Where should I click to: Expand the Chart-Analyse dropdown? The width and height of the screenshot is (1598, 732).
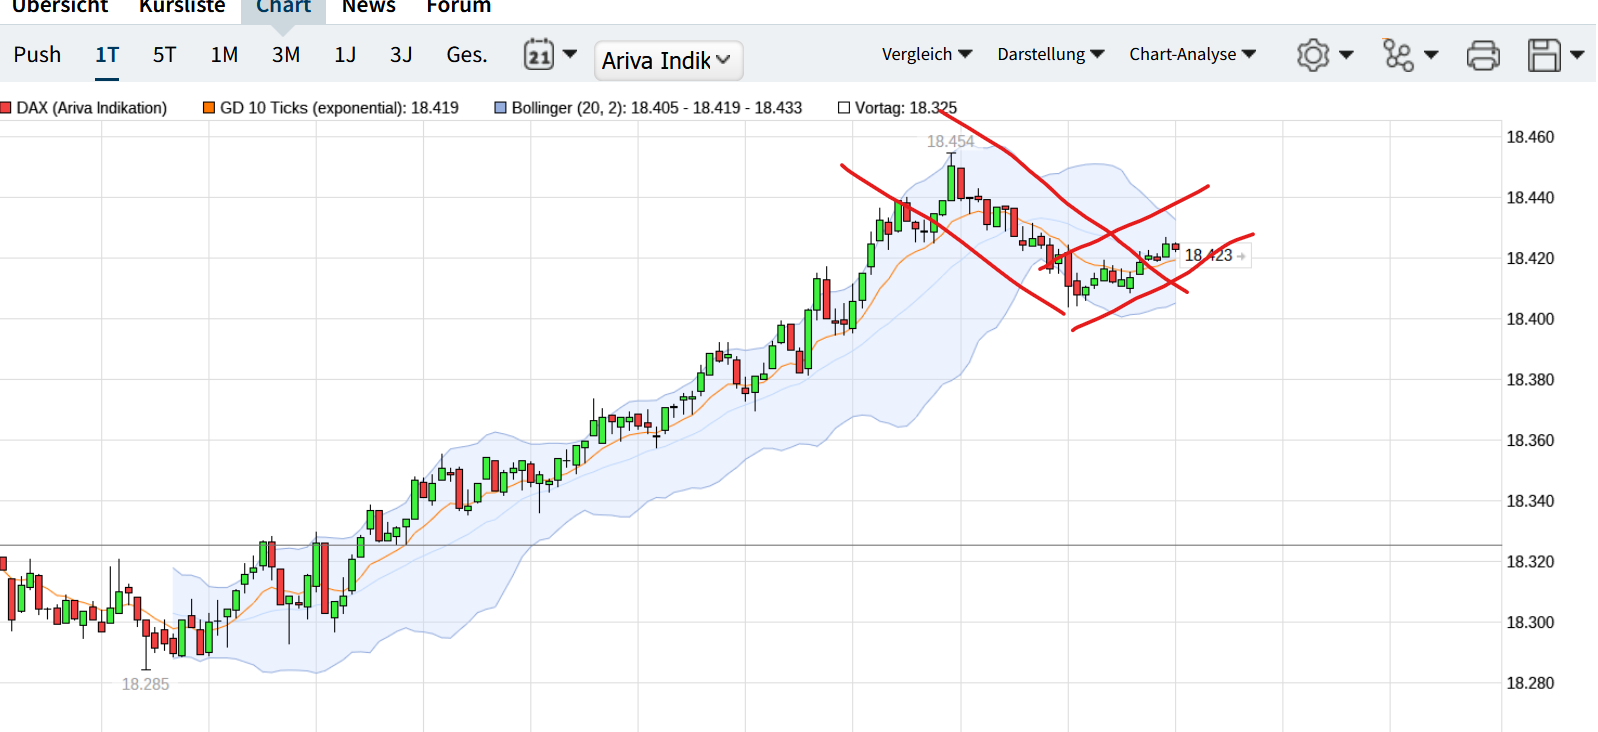(x=1192, y=54)
